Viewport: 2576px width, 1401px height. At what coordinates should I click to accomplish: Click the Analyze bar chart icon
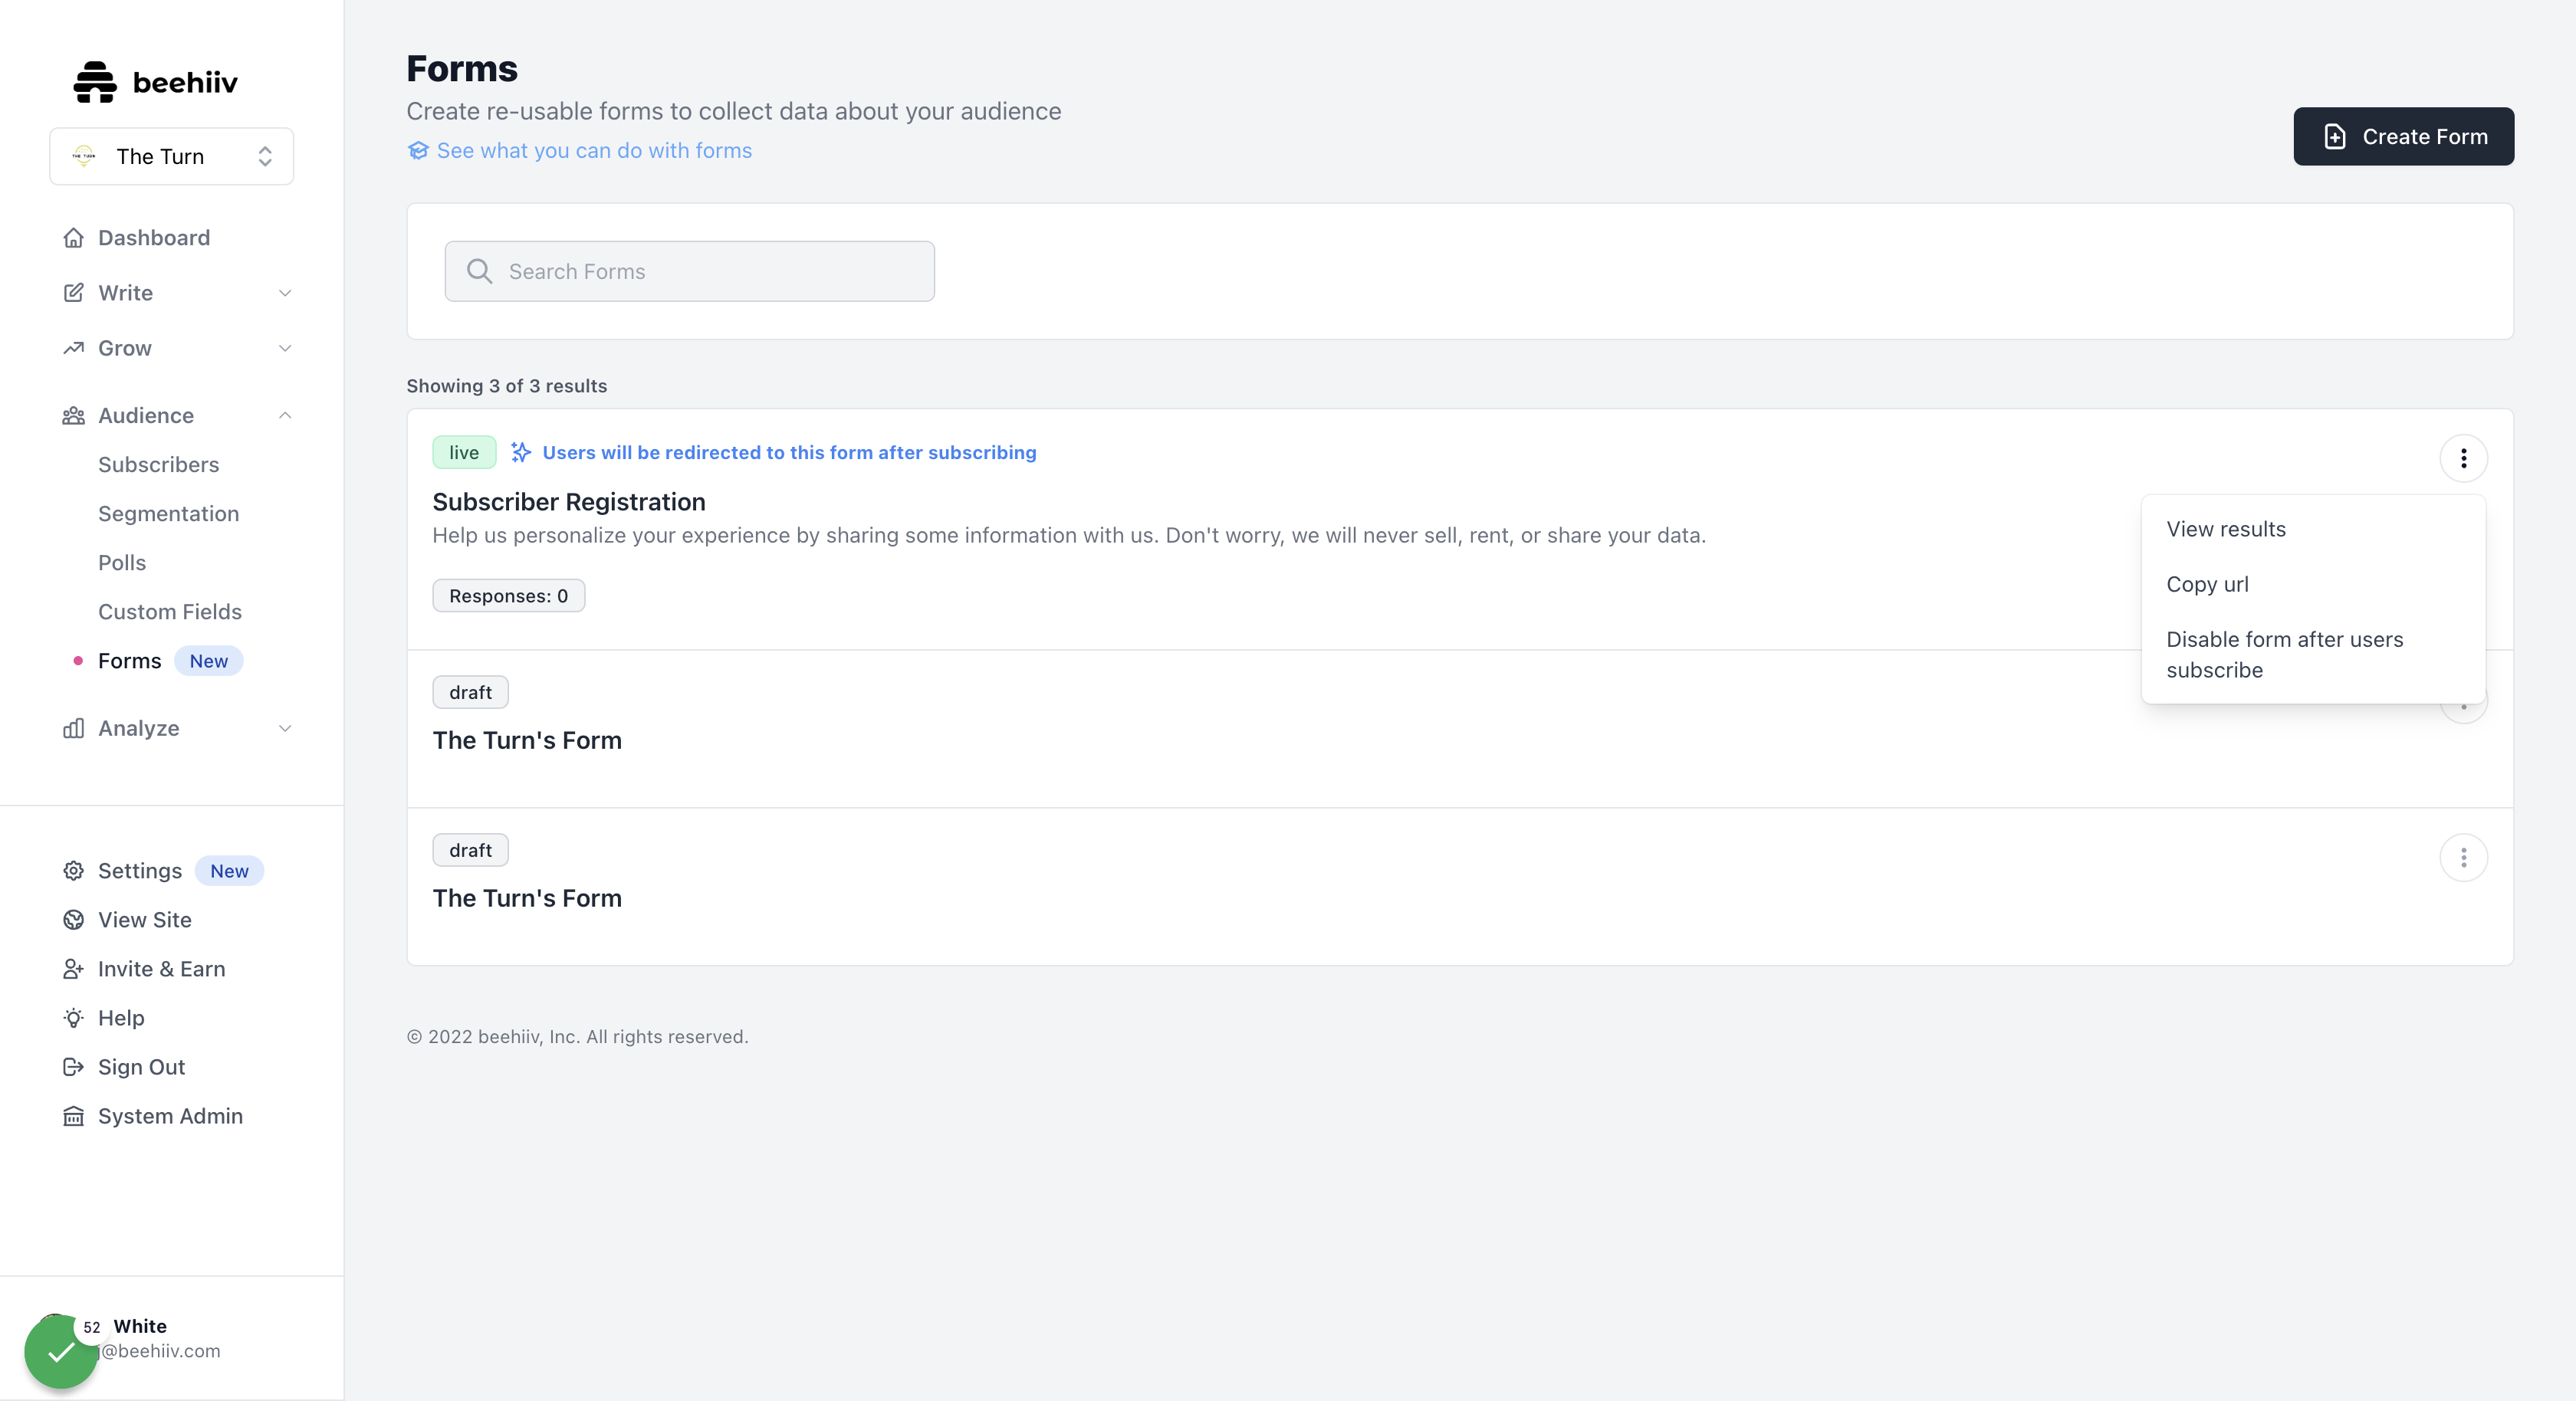click(73, 729)
